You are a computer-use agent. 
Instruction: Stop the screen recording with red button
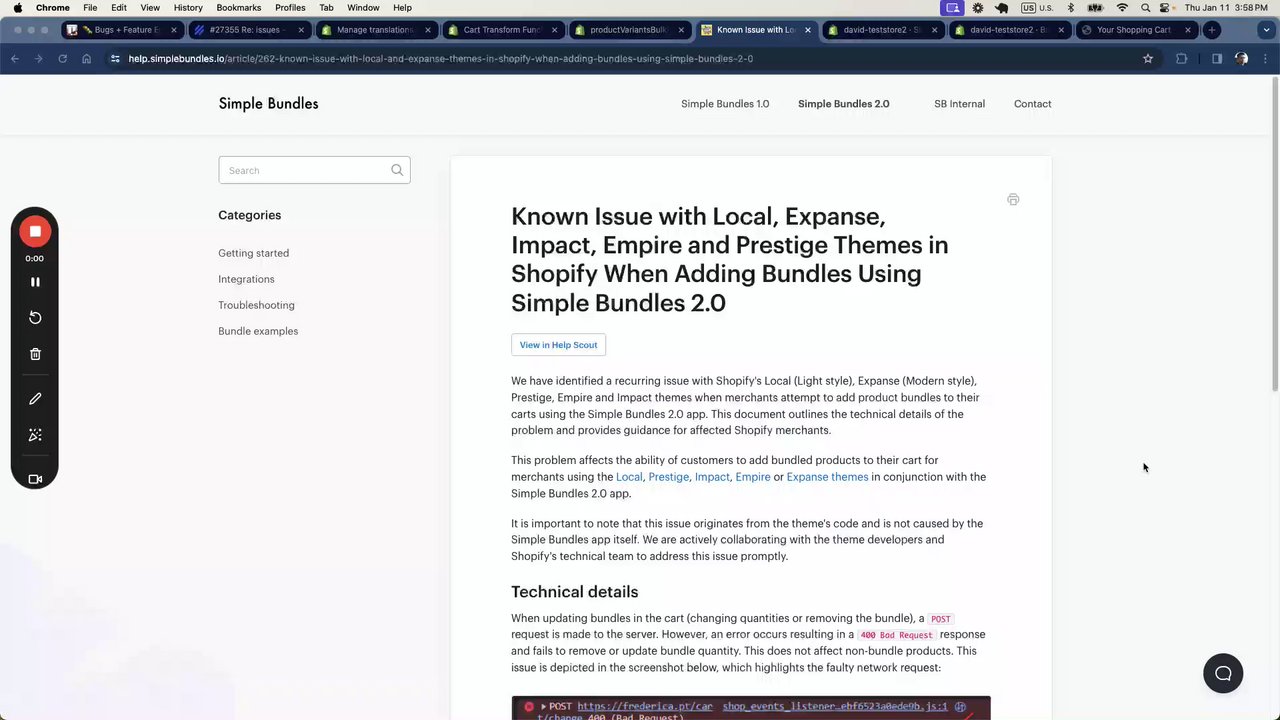point(35,231)
